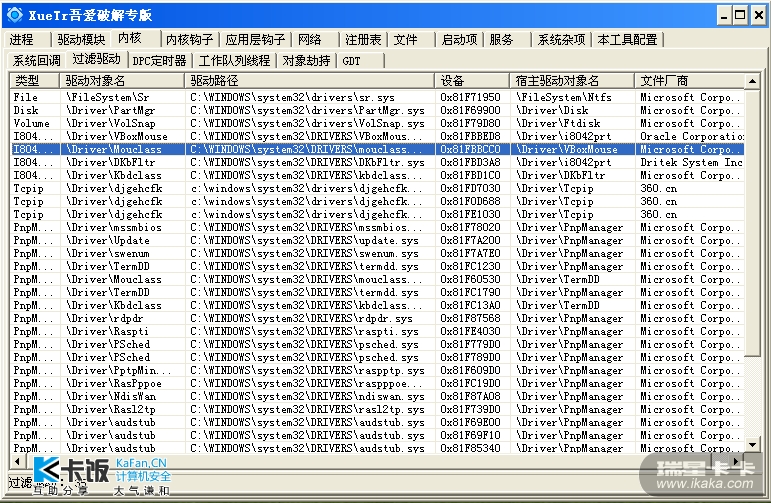The height and width of the screenshot is (503, 771).
Task: Click the vertical scrollbar up arrow
Action: pos(752,81)
